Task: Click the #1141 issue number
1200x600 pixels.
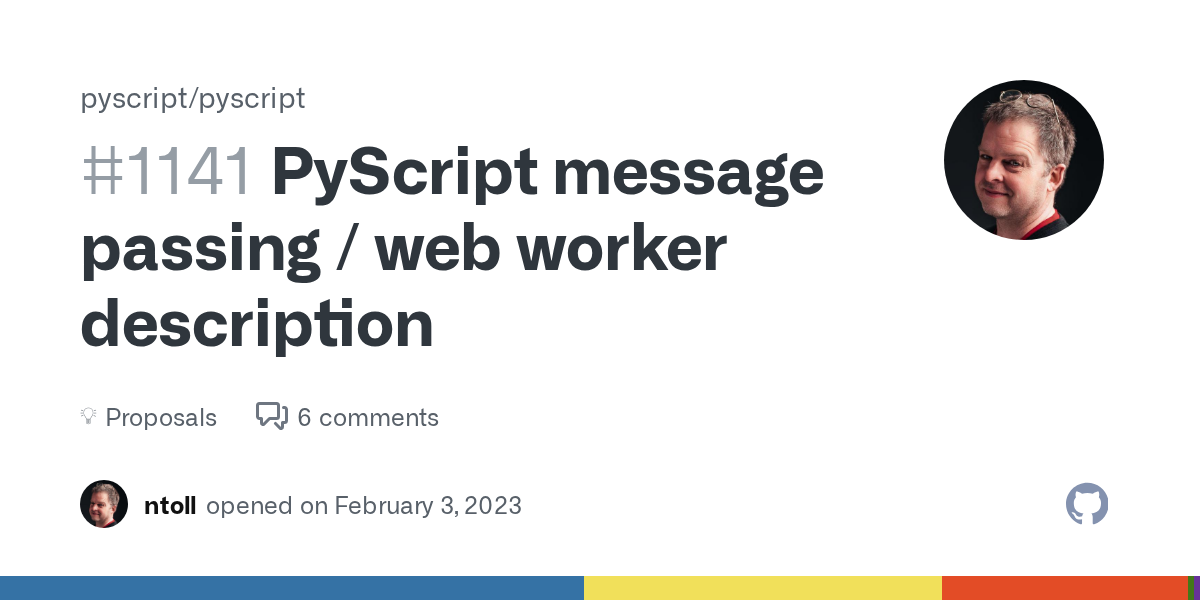Action: tap(166, 172)
